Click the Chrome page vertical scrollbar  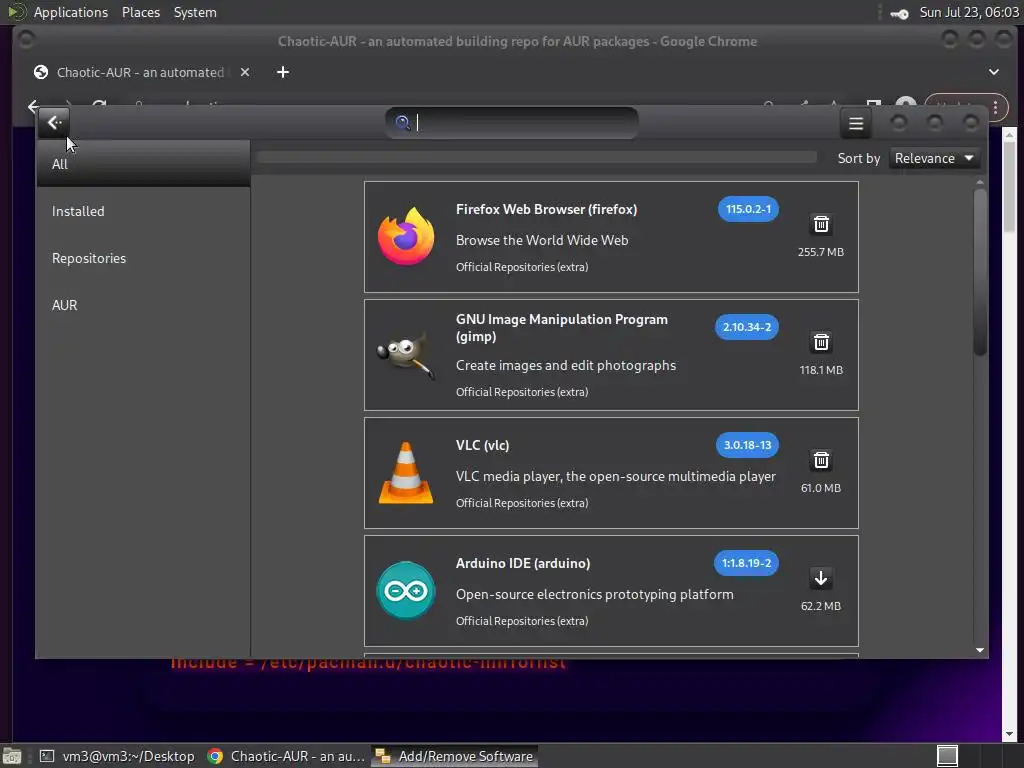click(1009, 186)
